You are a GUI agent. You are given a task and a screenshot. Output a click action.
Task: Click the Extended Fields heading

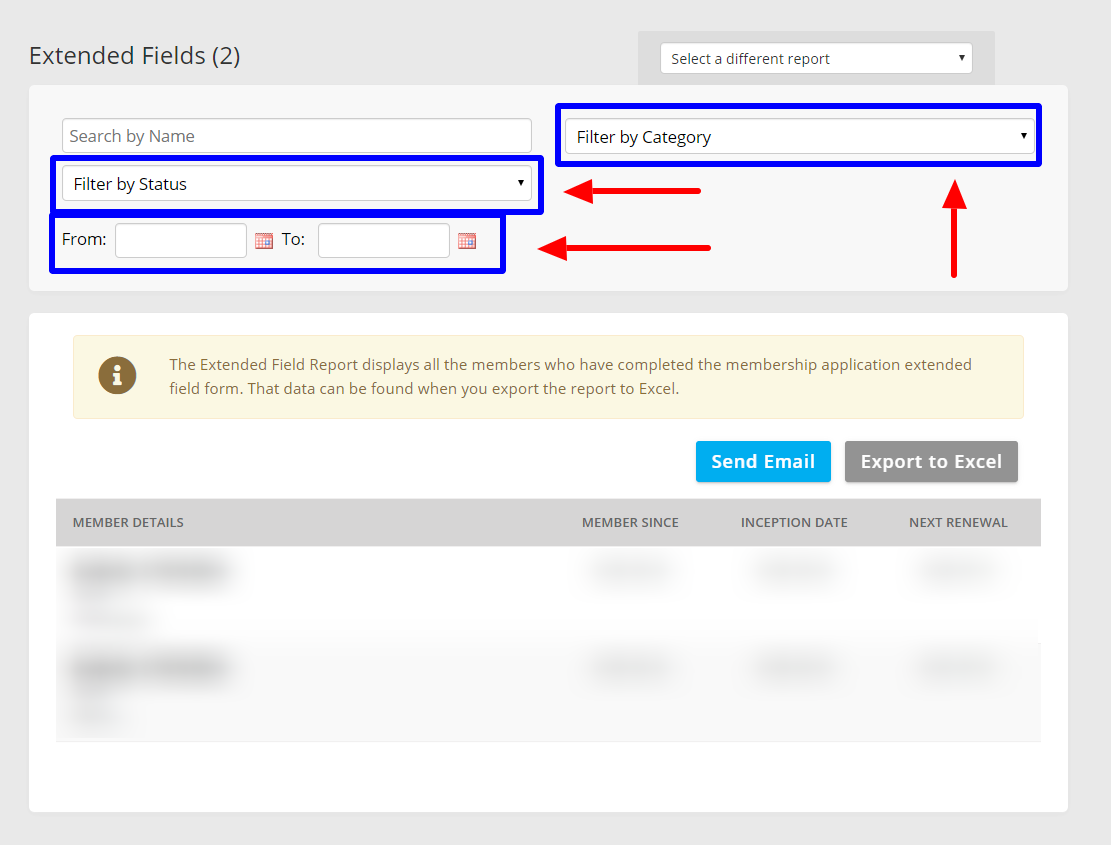[132, 55]
